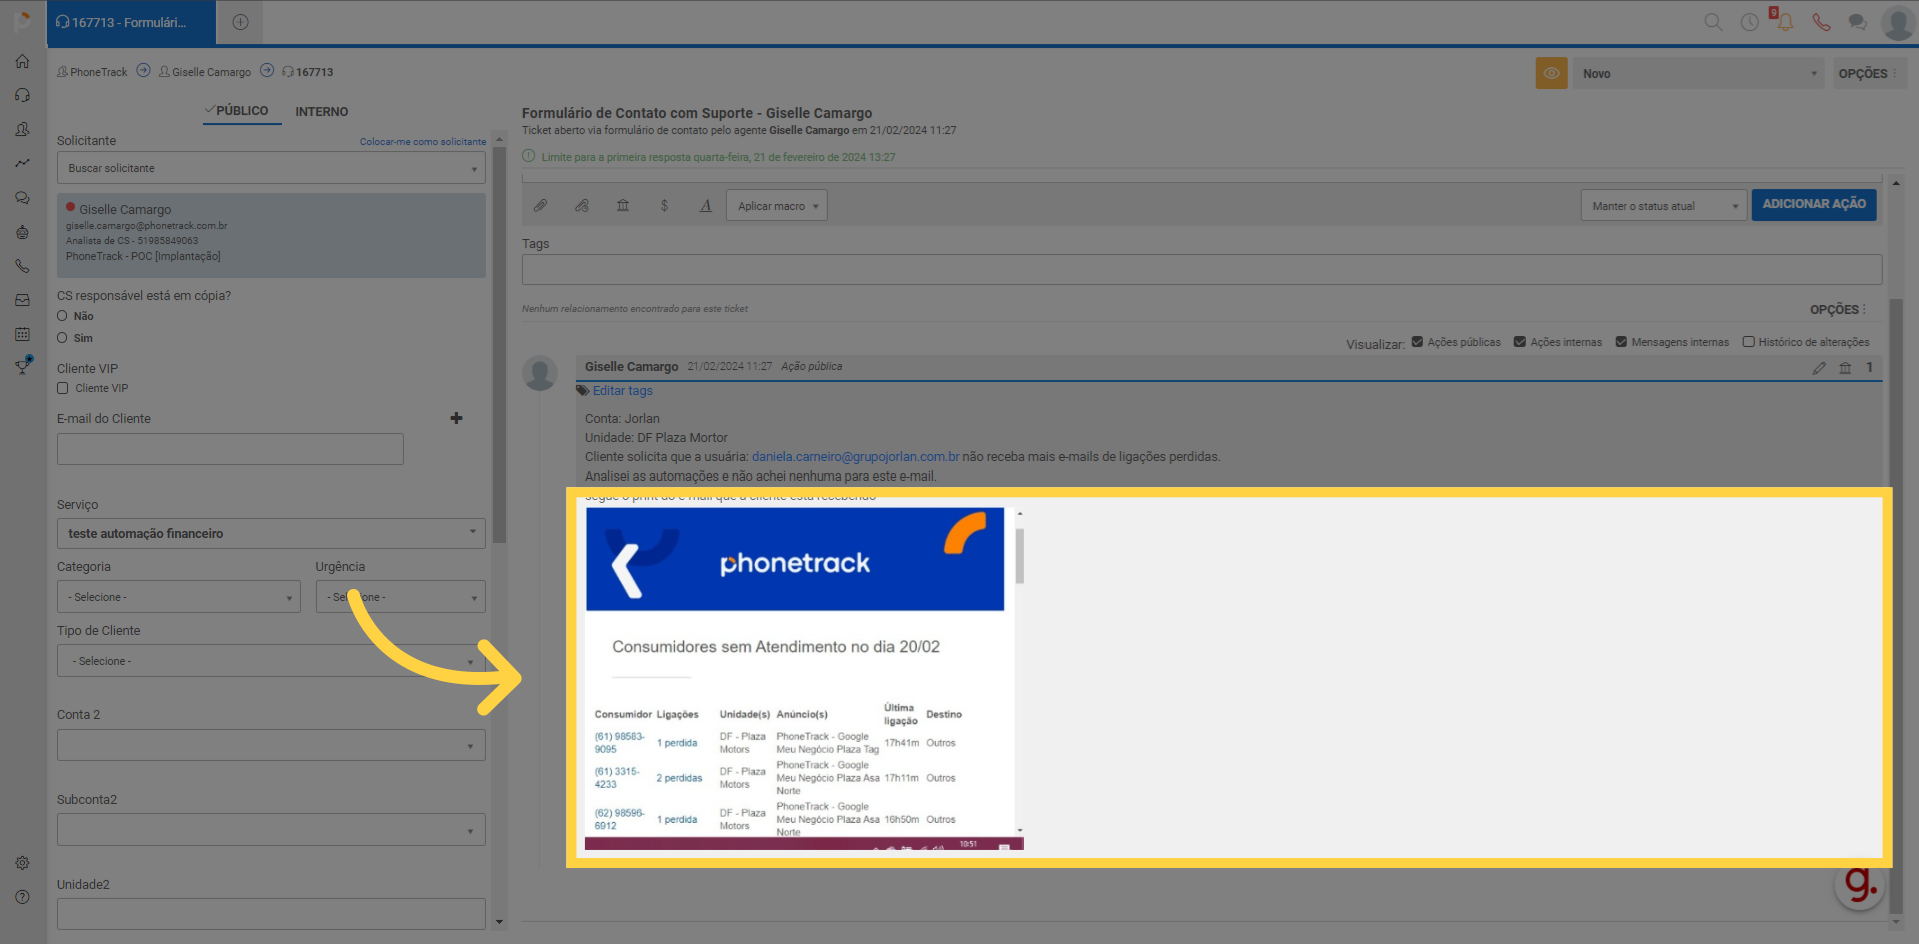Open the Categoria dropdown

178,597
